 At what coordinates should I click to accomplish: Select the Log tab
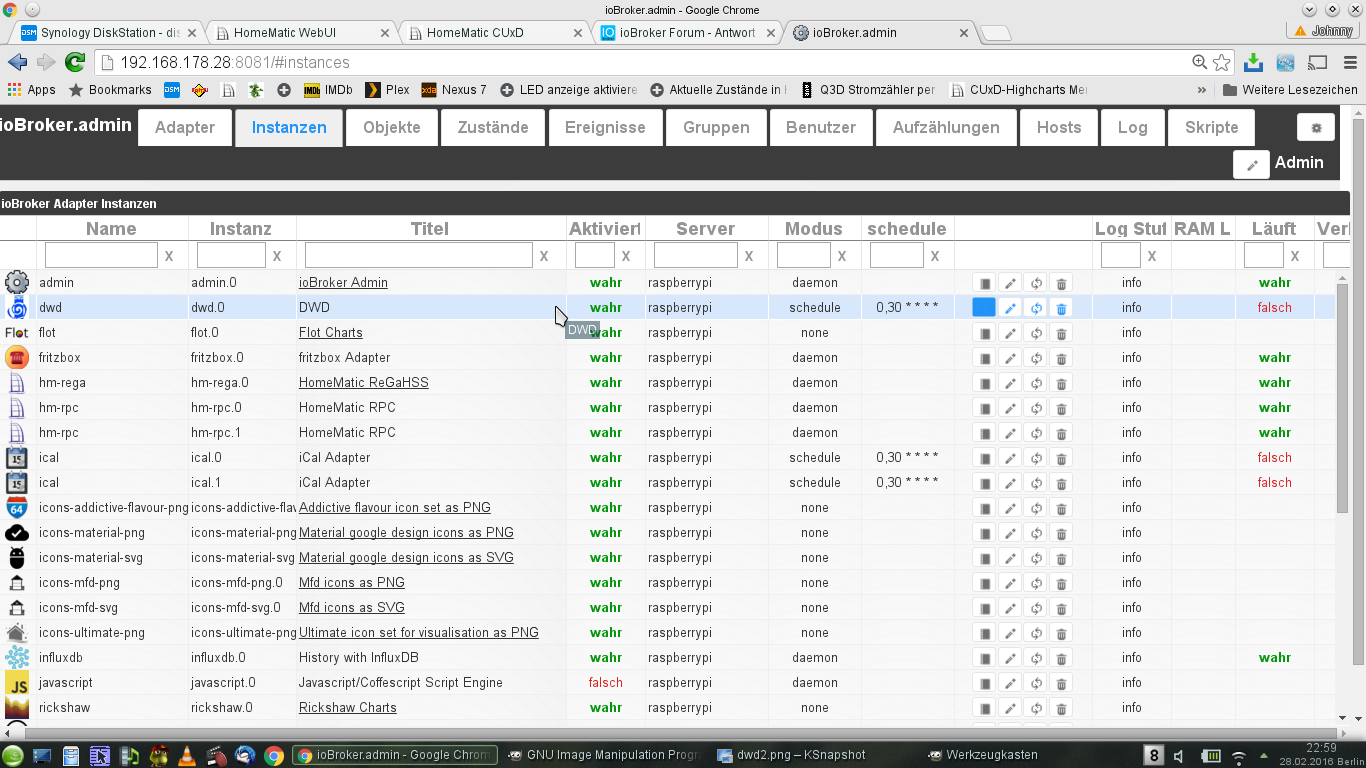click(x=1133, y=128)
